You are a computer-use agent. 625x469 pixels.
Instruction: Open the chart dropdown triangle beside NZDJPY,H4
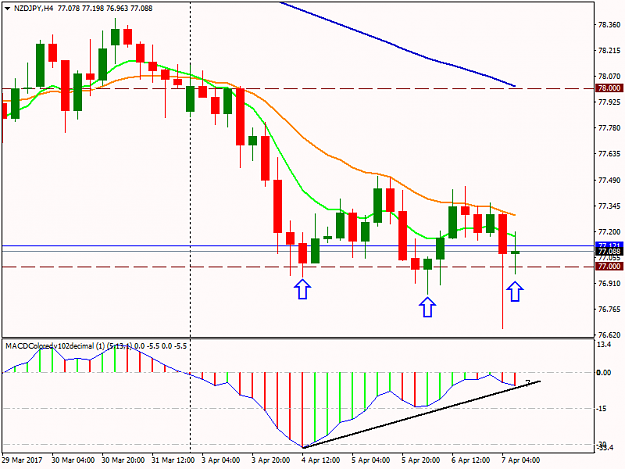tap(8, 8)
